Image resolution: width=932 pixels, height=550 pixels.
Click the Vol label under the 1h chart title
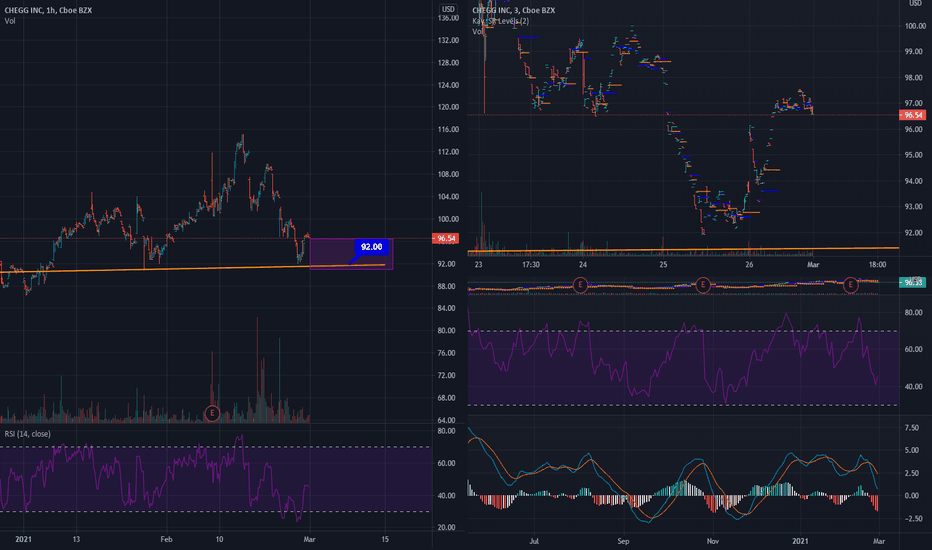click(10, 21)
